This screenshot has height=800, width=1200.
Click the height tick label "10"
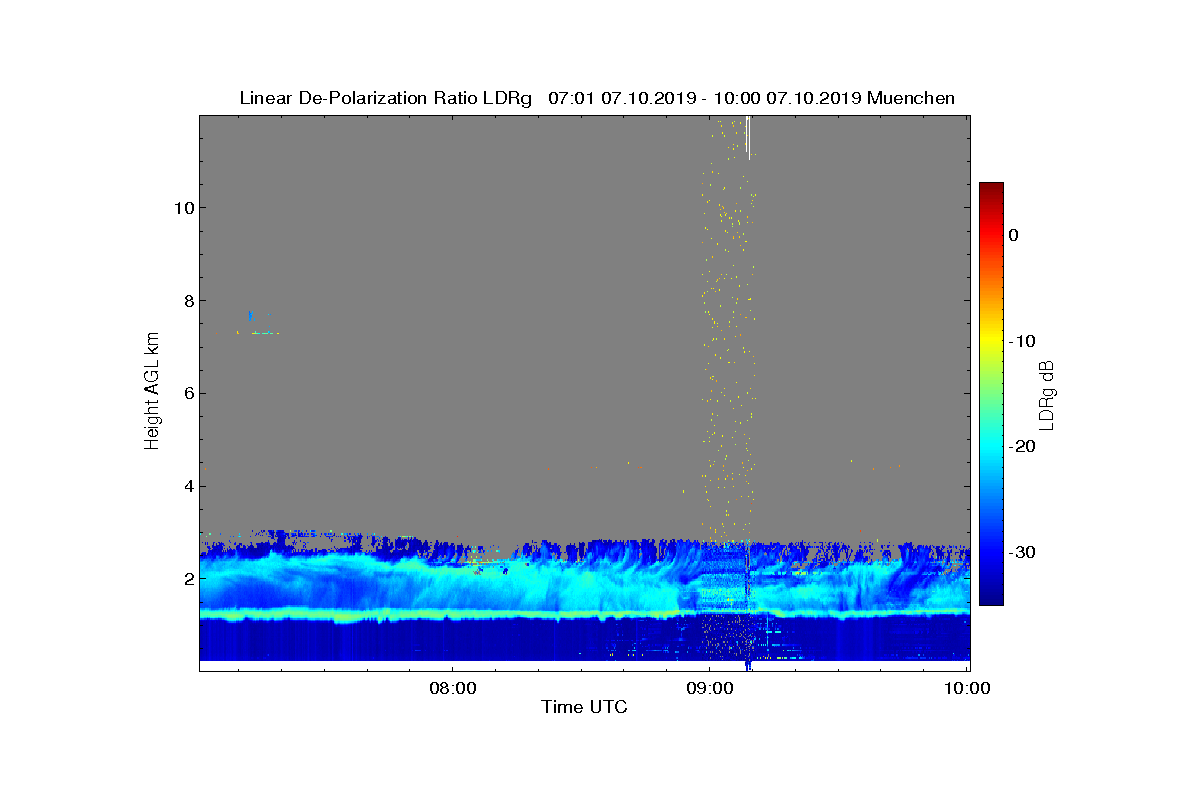pos(182,208)
